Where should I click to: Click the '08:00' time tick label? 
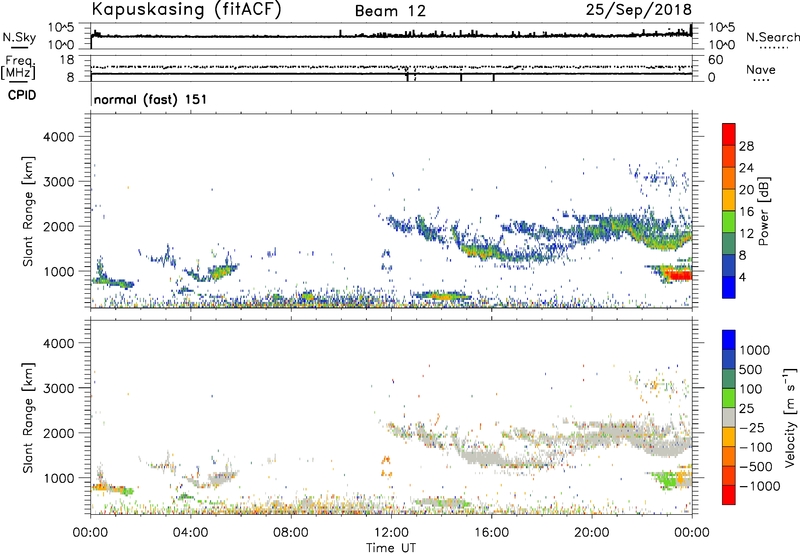(x=290, y=533)
